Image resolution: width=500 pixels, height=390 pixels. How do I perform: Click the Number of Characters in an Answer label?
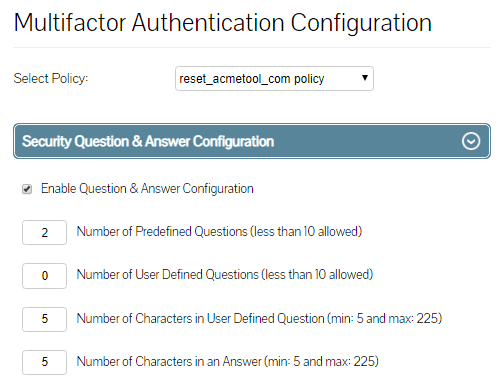[x=228, y=361]
